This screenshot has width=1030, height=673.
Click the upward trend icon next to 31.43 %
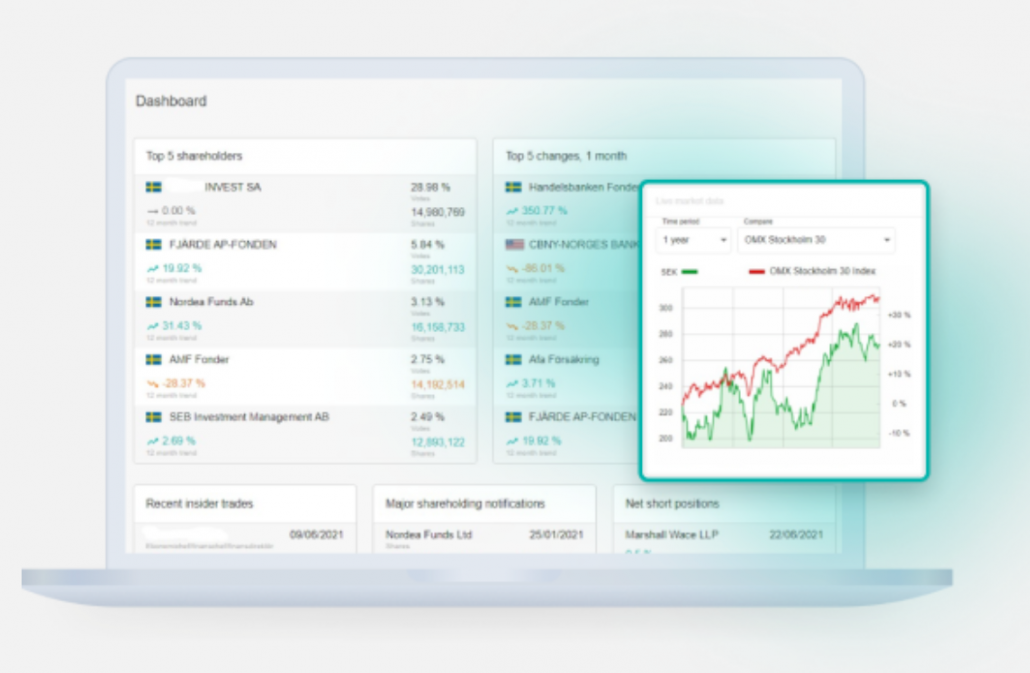point(152,326)
